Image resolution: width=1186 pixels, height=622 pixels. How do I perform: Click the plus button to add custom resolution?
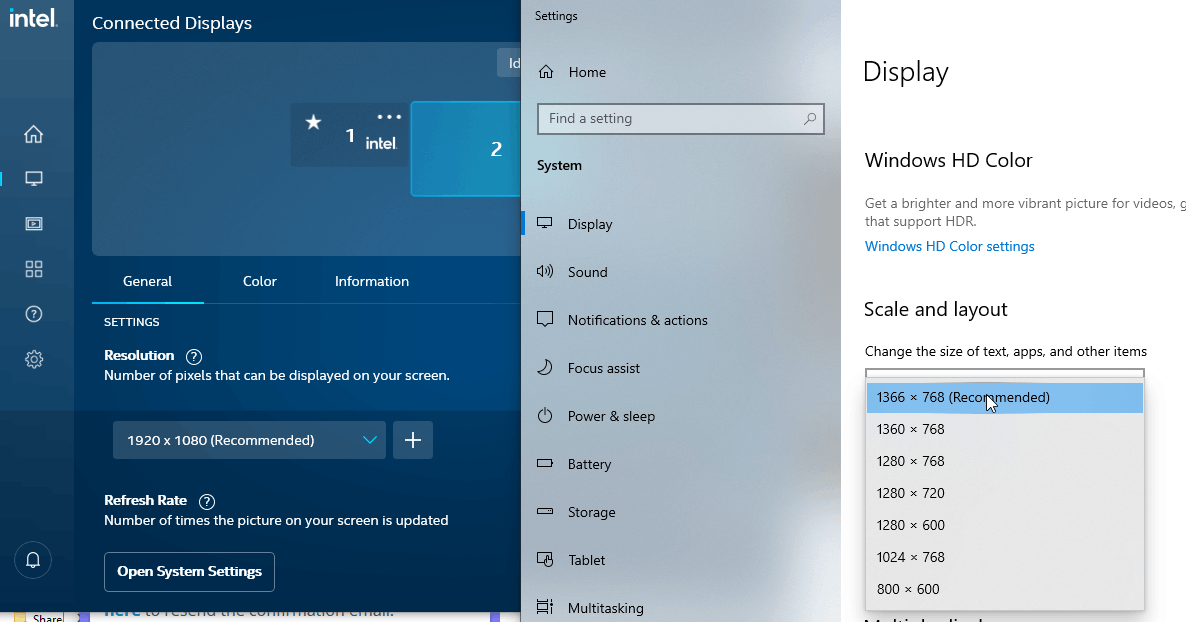tap(412, 439)
